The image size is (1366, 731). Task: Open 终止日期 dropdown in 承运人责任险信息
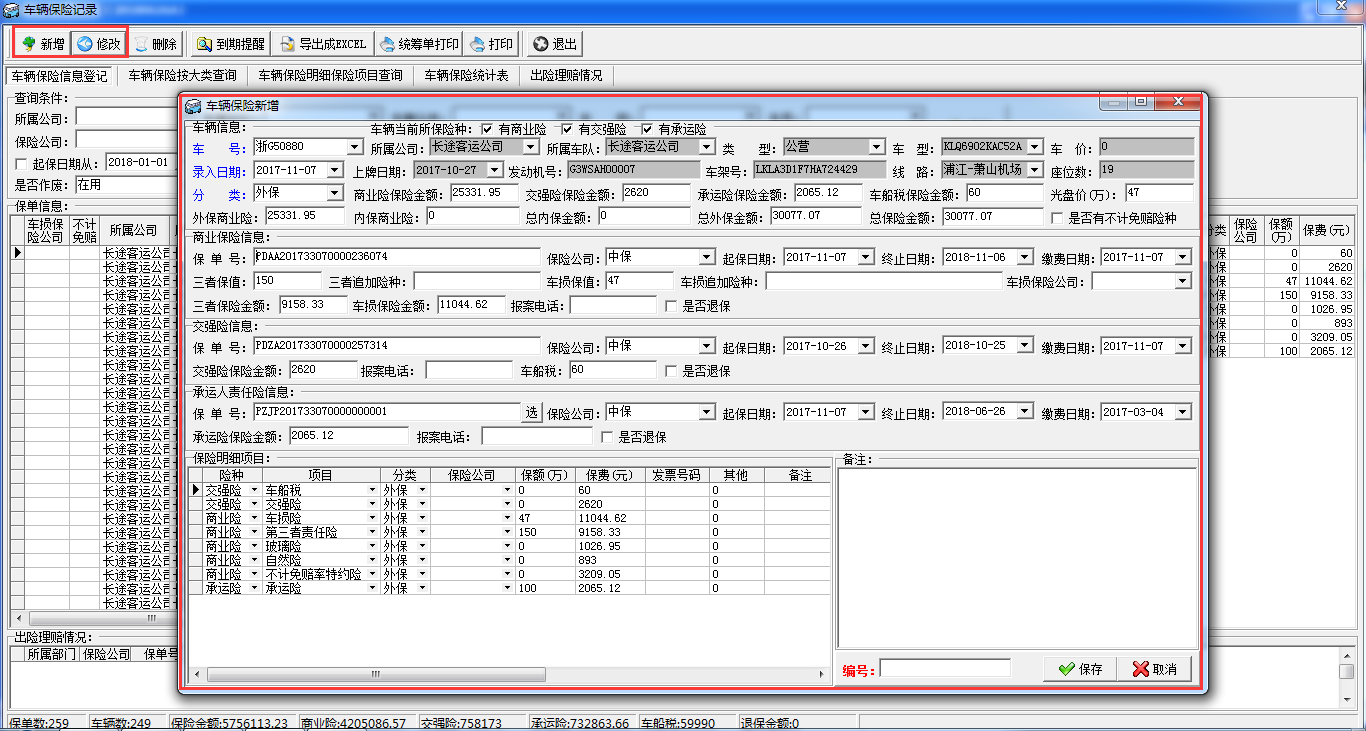[x=1024, y=412]
